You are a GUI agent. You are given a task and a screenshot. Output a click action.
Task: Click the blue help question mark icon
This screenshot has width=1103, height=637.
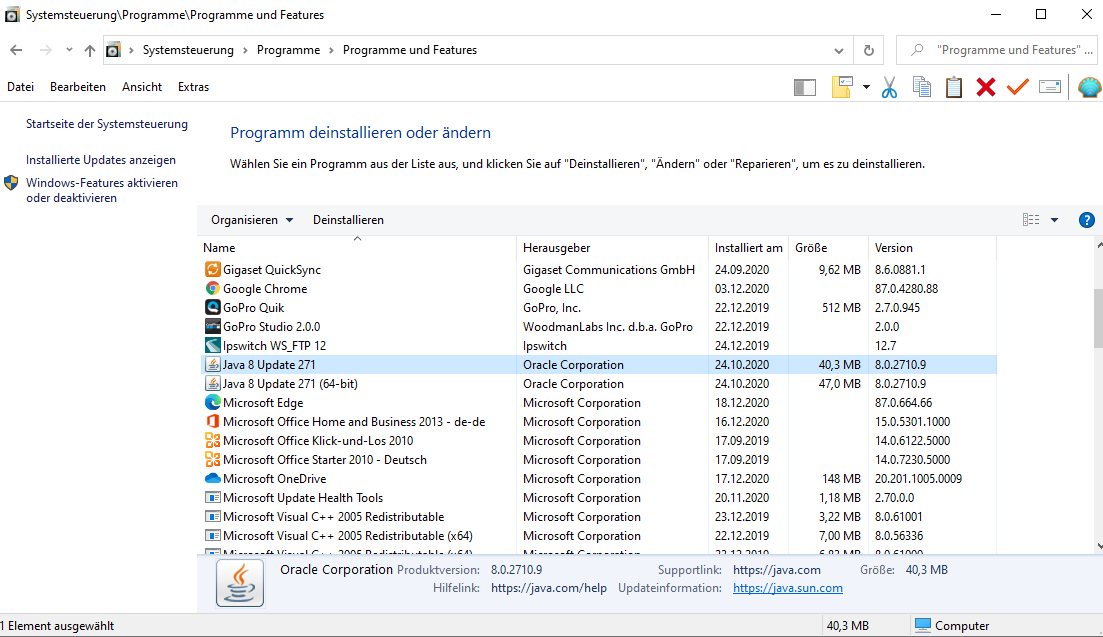pos(1087,220)
